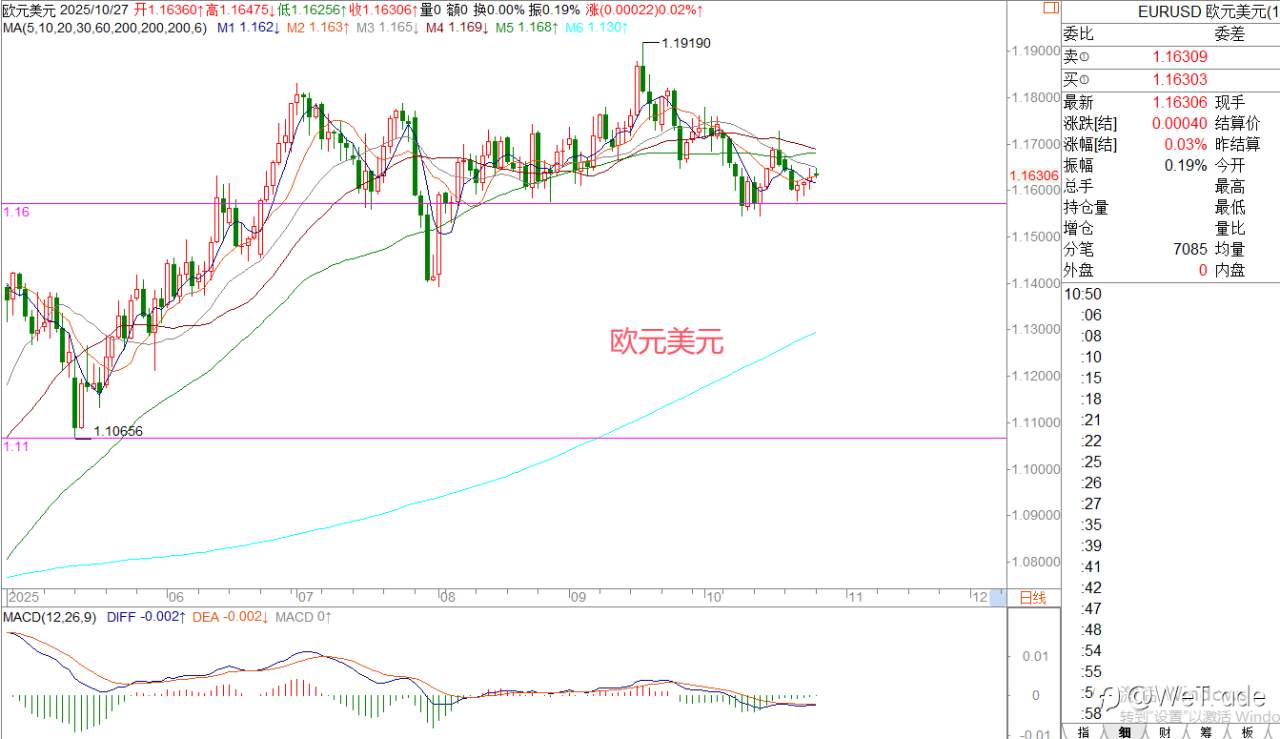
Task: Open the 筹 tab
Action: click(1206, 731)
